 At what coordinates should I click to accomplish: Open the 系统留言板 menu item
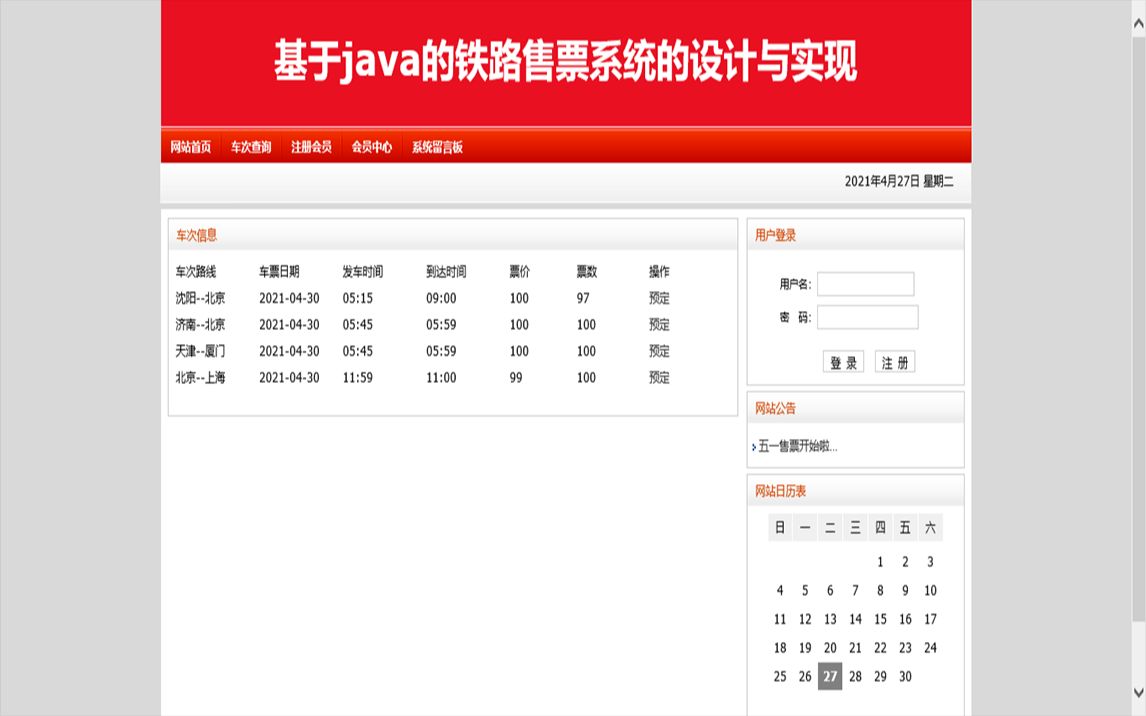(x=437, y=146)
